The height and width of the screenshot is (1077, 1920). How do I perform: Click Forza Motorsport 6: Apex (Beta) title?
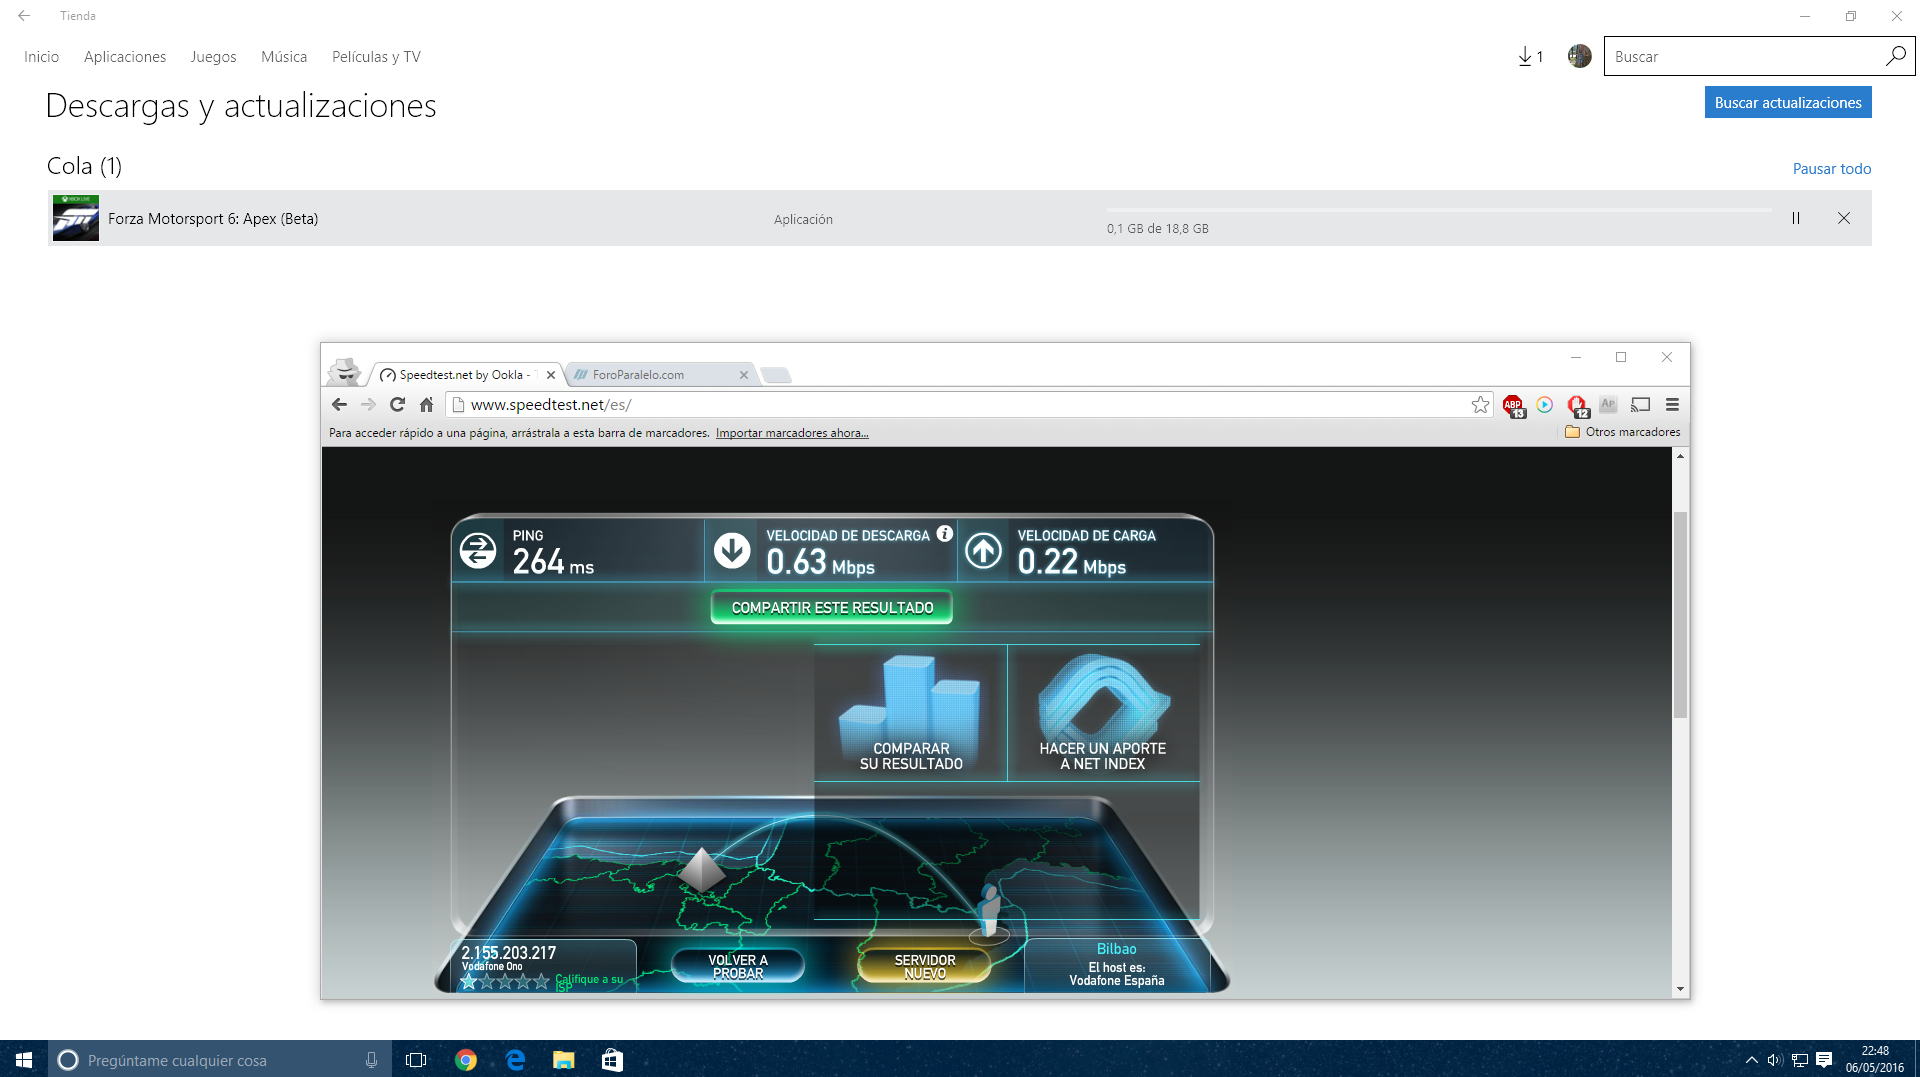pos(213,219)
